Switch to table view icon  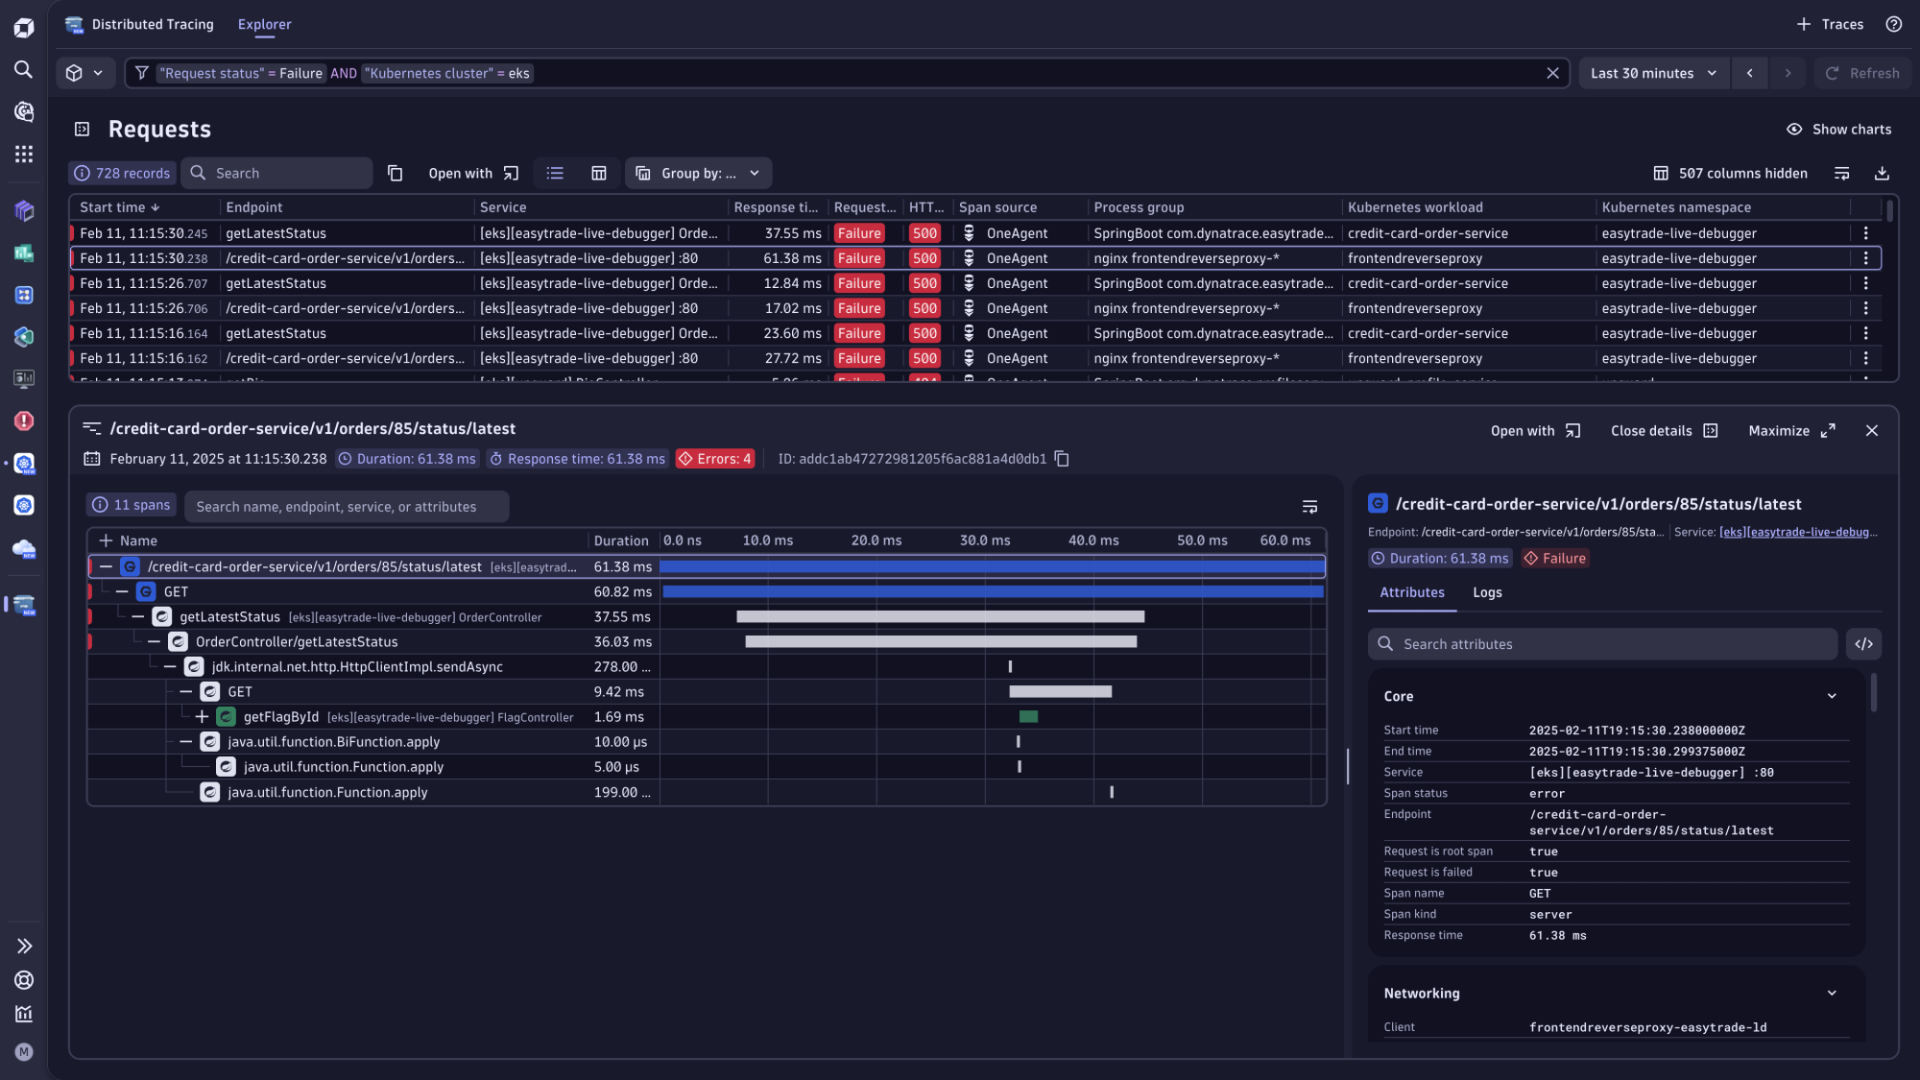tap(599, 173)
